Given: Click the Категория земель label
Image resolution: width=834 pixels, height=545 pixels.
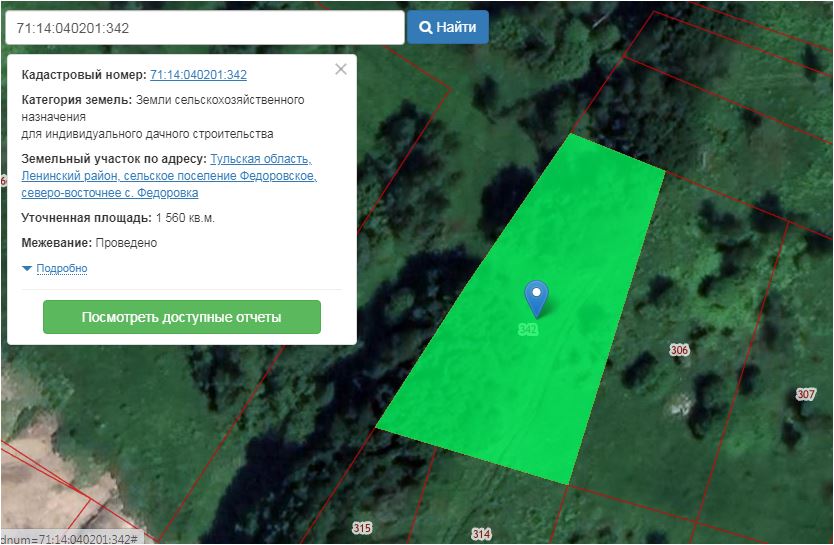Looking at the screenshot, I should tap(76, 100).
